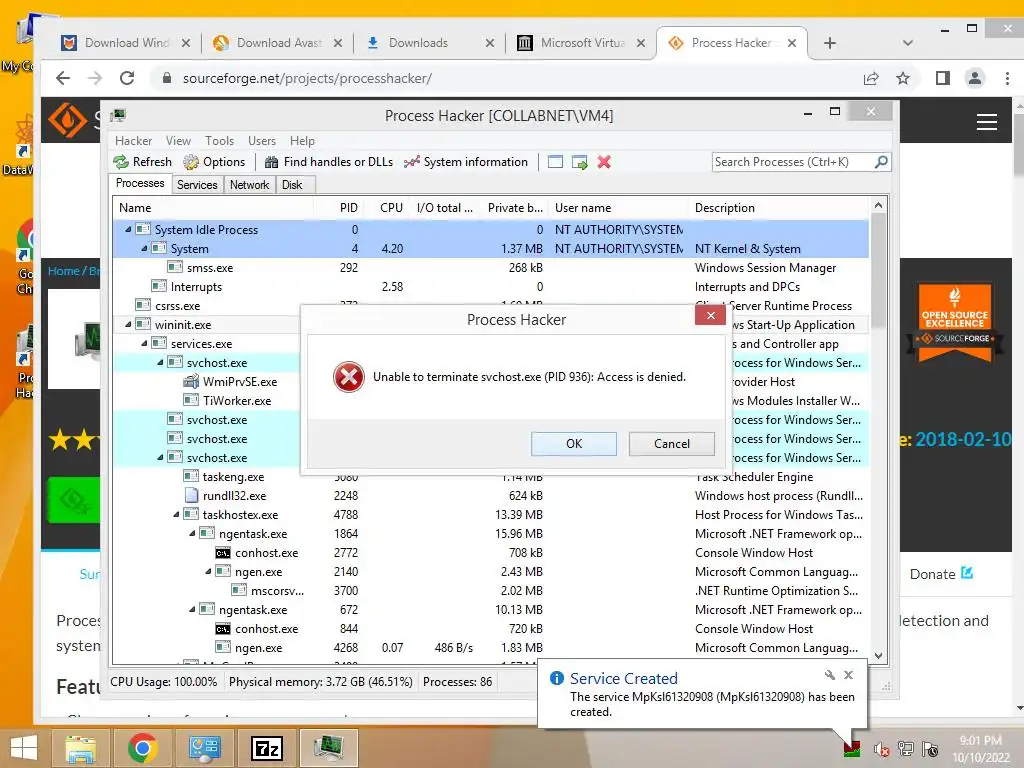Collapse the services.exe tree node

144,344
